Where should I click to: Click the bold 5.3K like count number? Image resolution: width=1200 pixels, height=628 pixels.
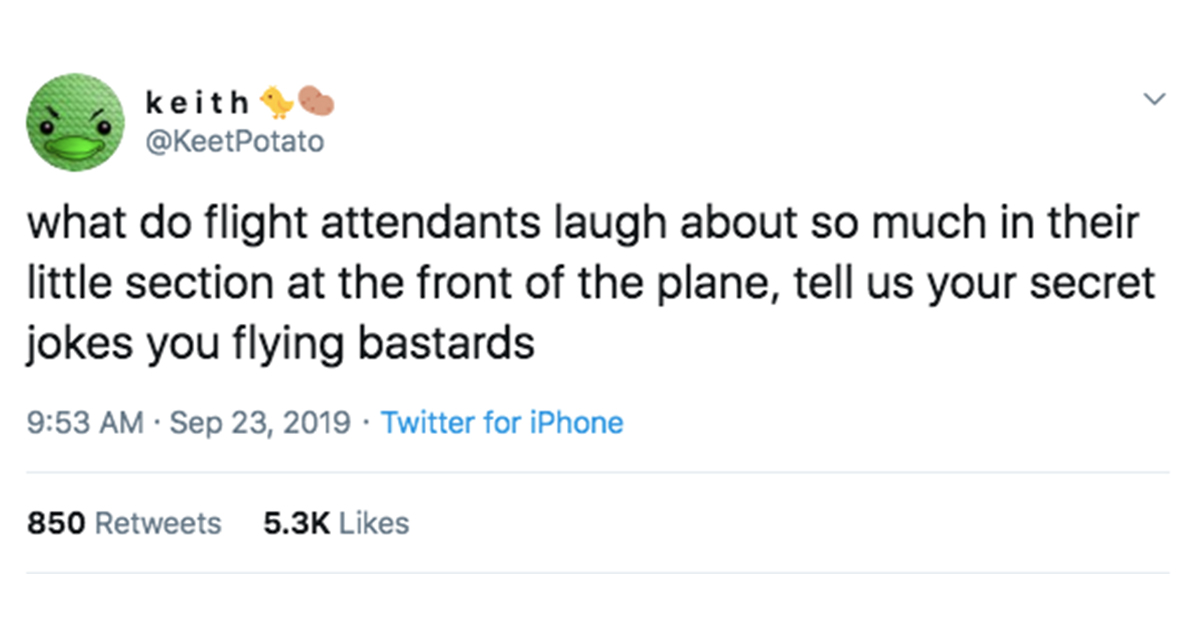tap(296, 523)
